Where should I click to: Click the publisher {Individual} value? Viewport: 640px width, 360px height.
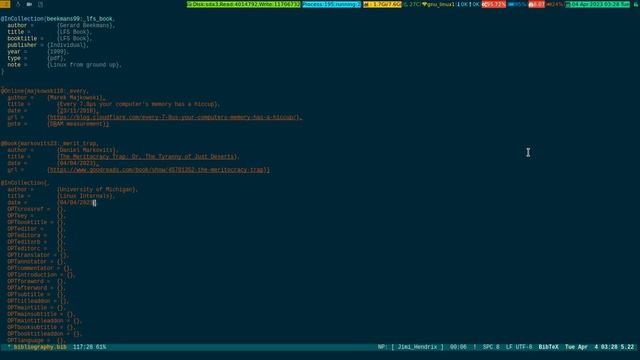[x=68, y=45]
